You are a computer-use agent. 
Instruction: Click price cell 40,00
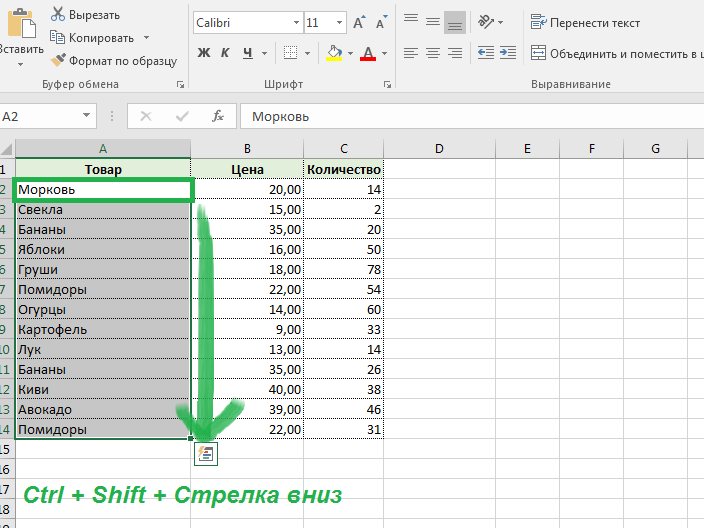(x=247, y=390)
